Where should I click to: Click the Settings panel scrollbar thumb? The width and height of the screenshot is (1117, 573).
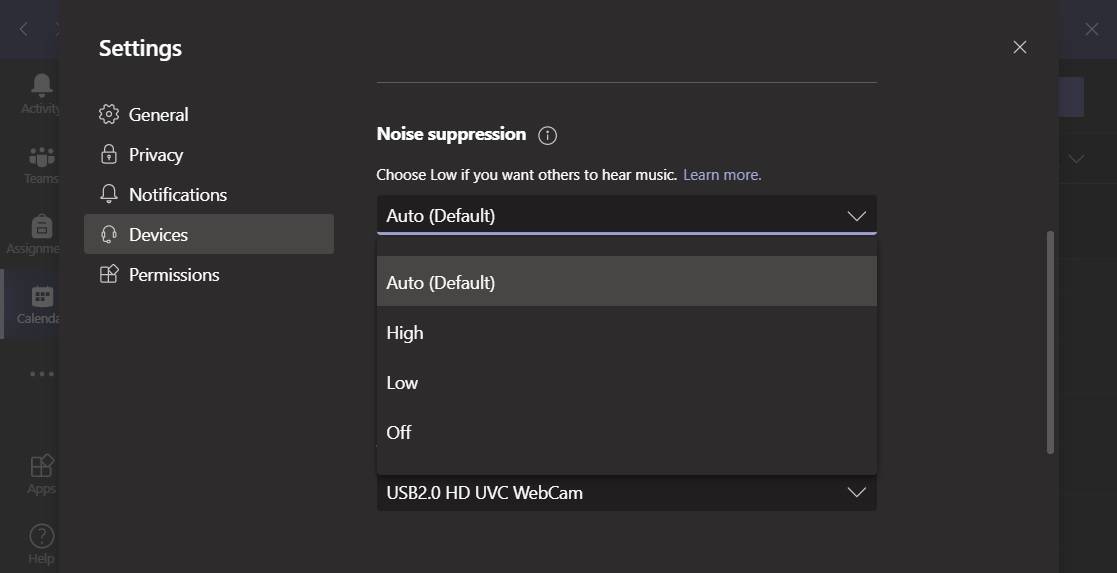pyautogui.click(x=1049, y=342)
